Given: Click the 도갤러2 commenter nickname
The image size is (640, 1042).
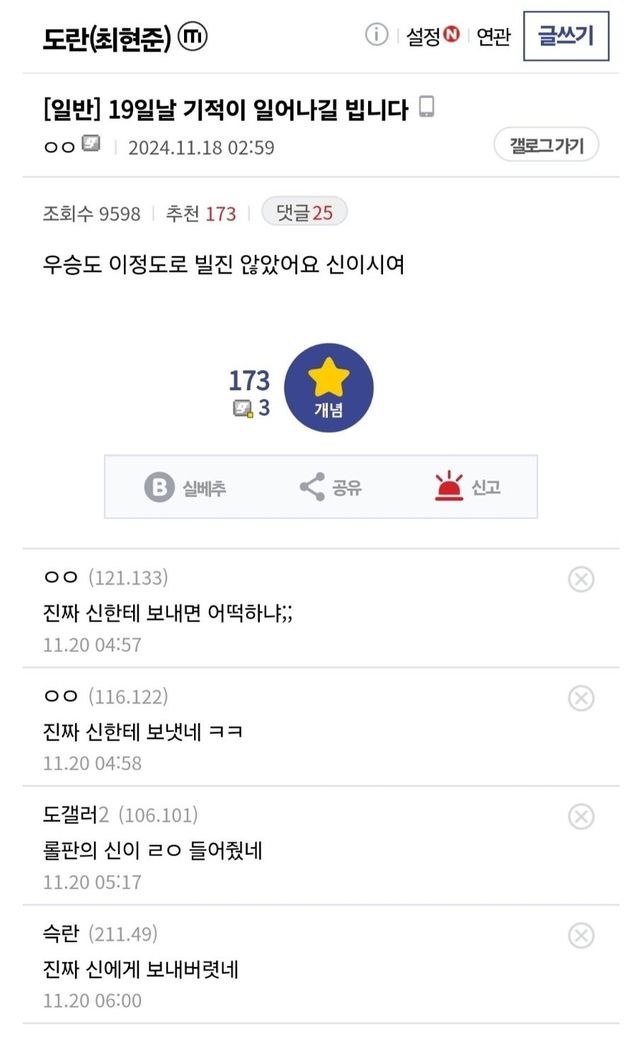Looking at the screenshot, I should pyautogui.click(x=70, y=815).
